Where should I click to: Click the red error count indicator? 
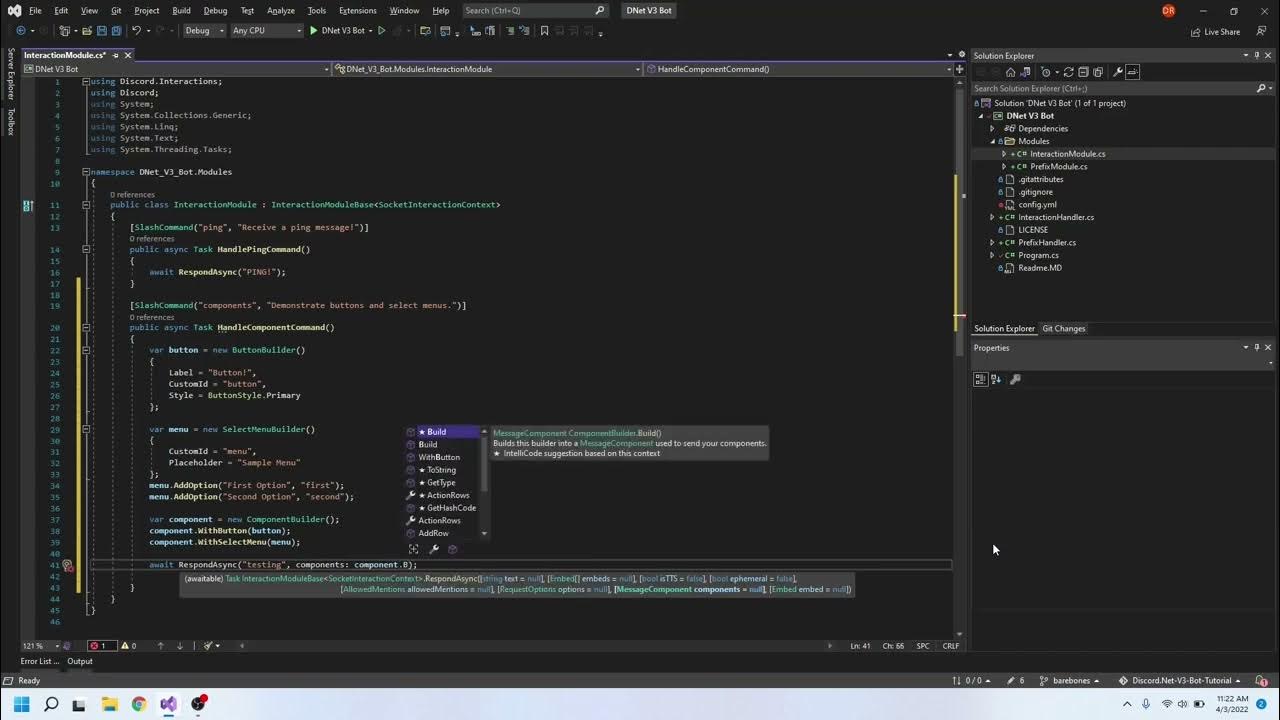102,646
